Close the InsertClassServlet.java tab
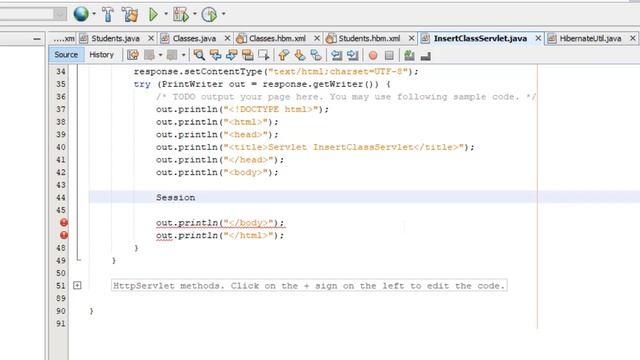The image size is (640, 360). pos(538,38)
